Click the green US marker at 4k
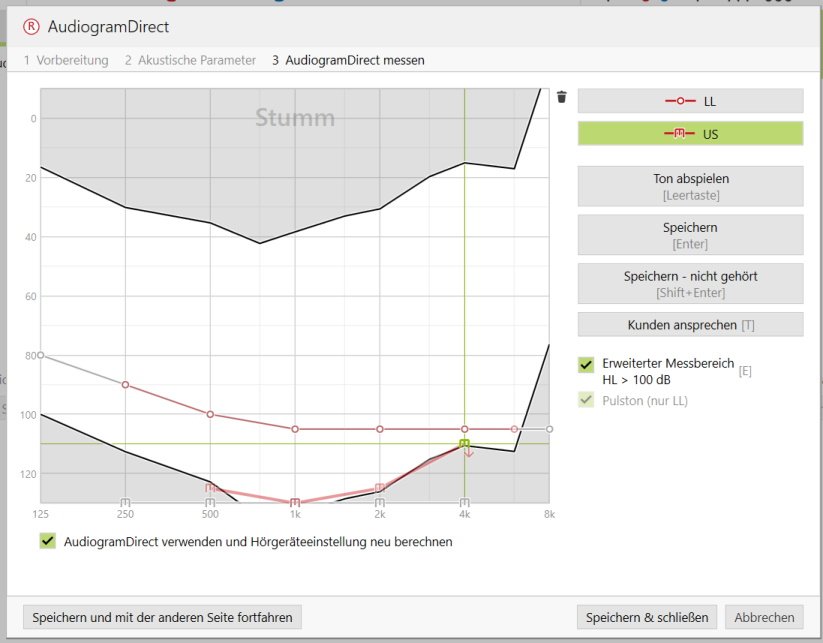823x643 pixels. click(x=464, y=443)
